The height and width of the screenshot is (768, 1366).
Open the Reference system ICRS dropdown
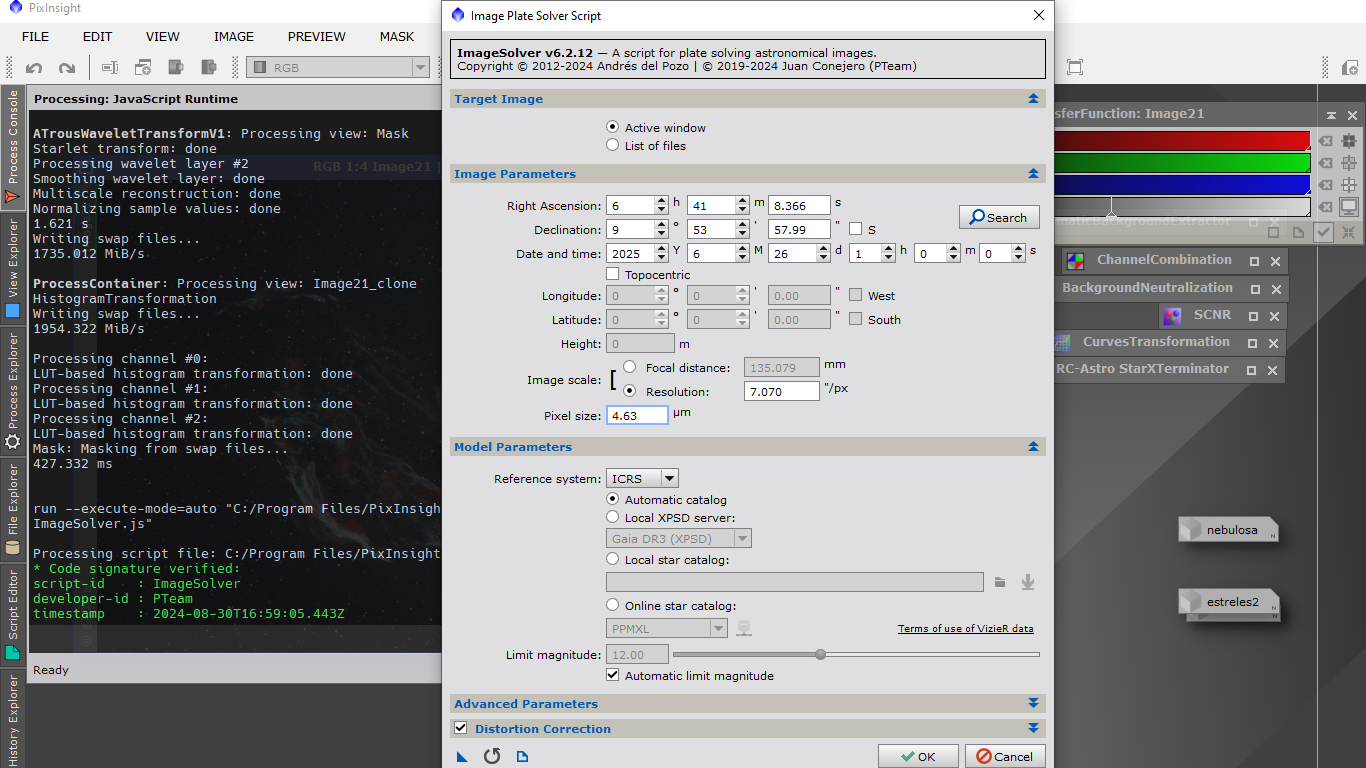[x=642, y=479]
